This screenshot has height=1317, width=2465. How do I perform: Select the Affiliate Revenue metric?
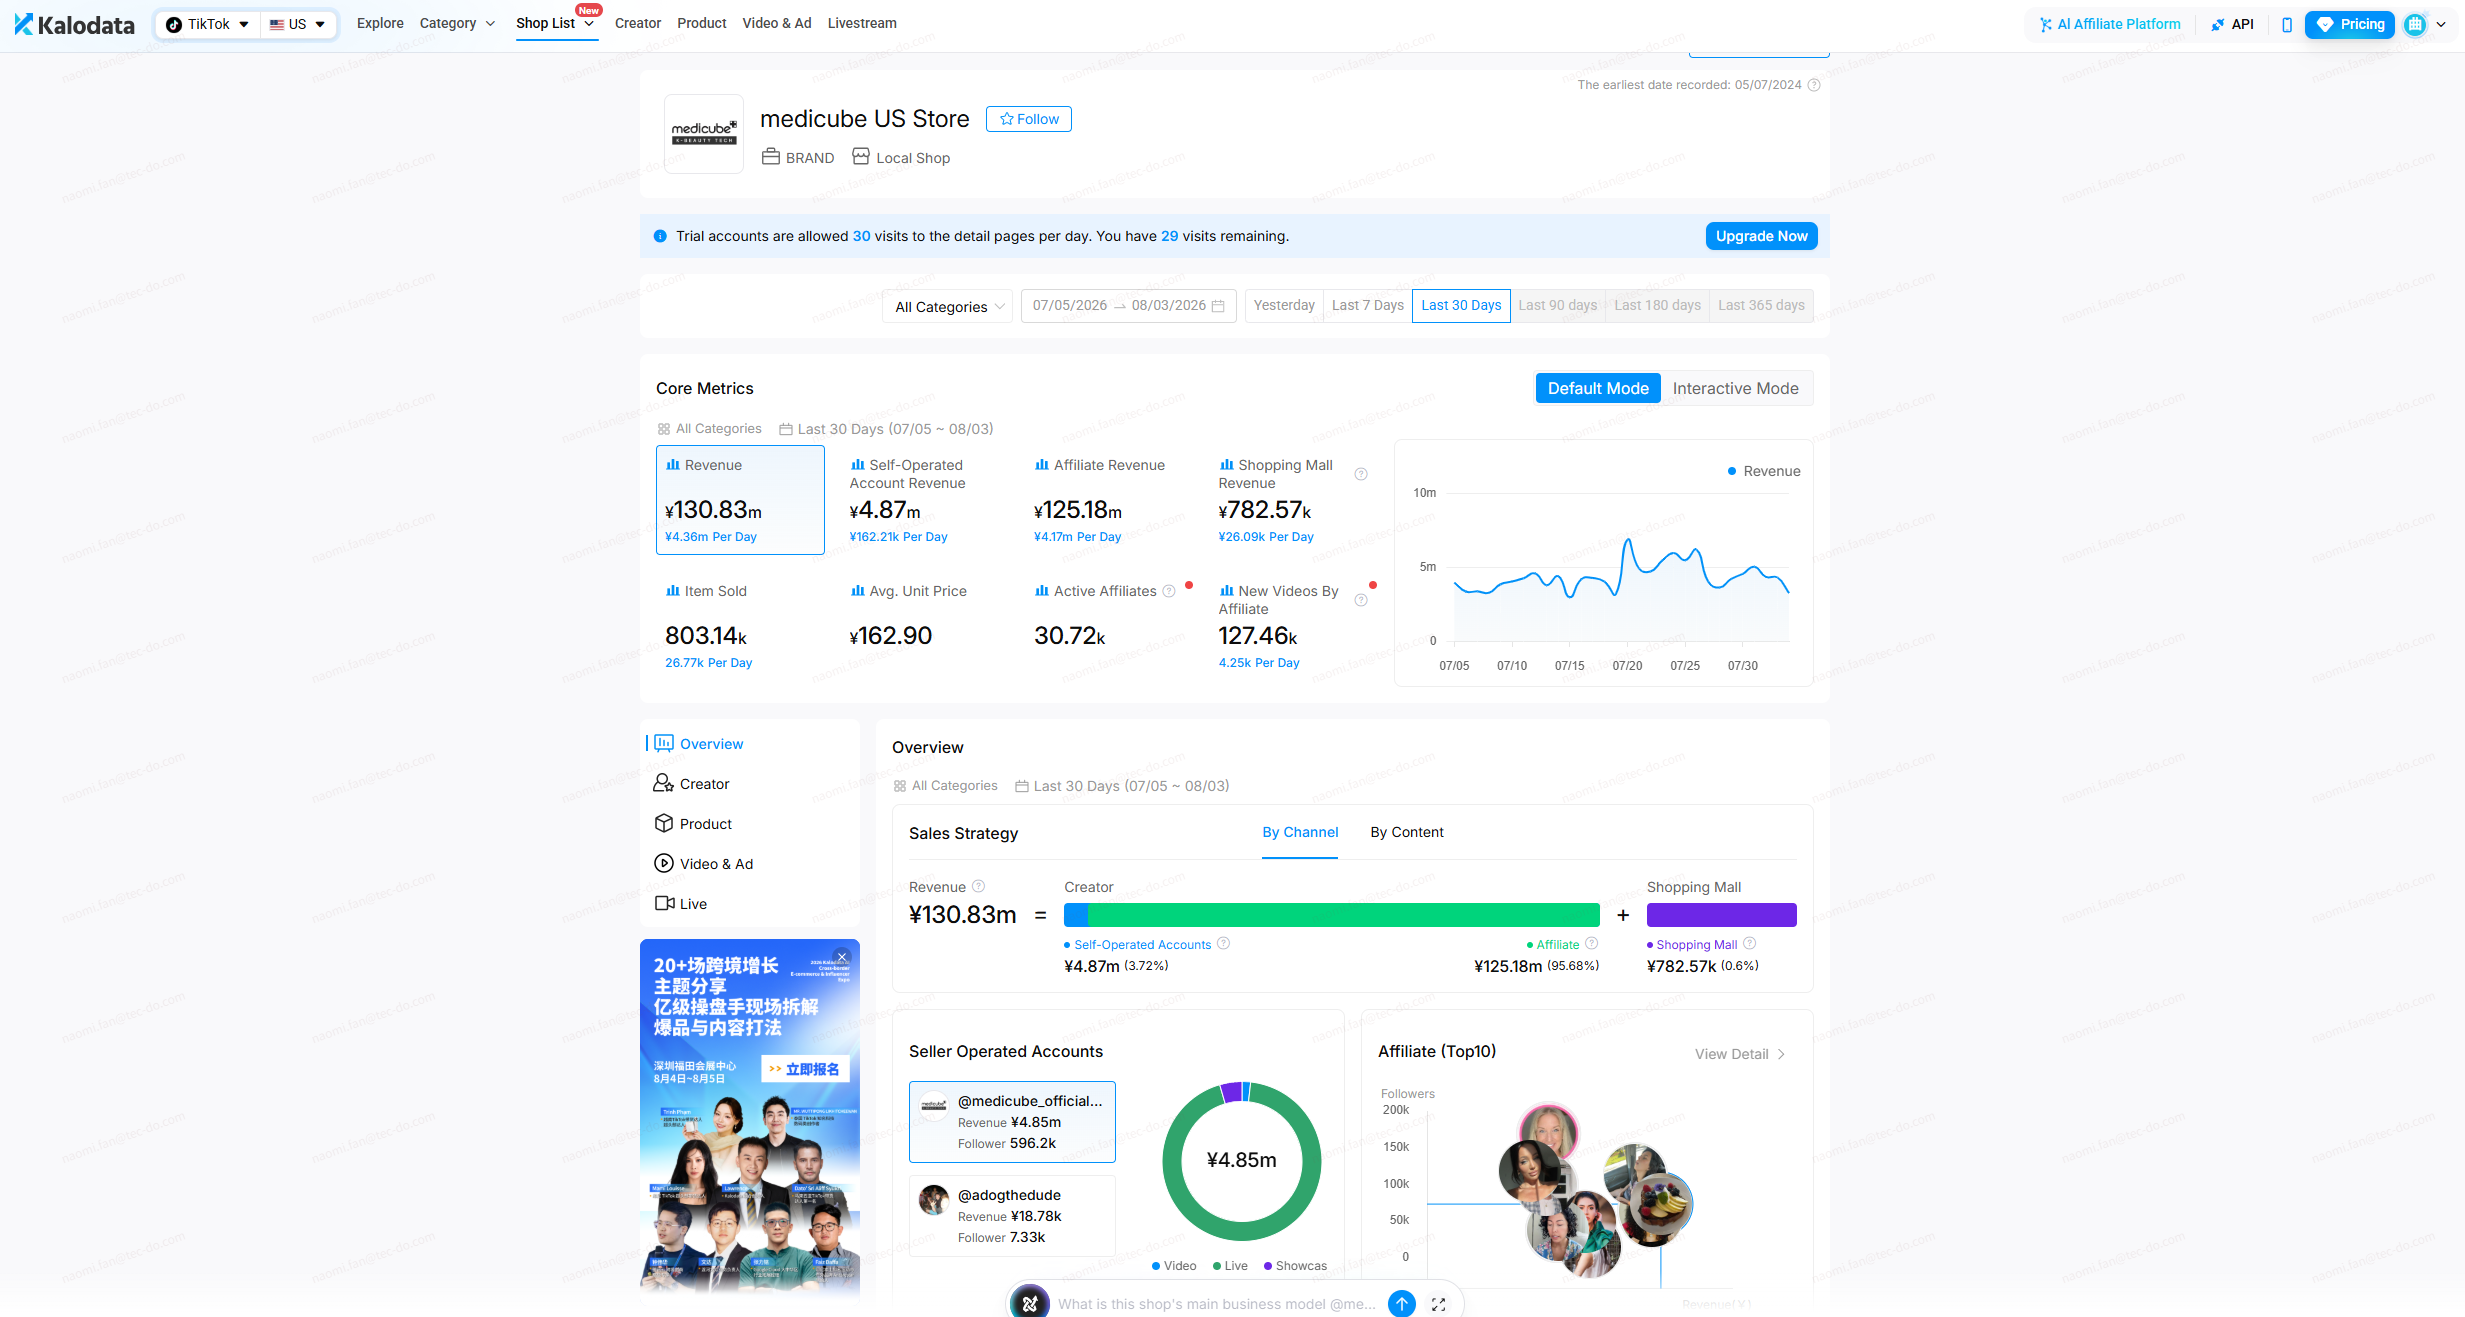pyautogui.click(x=1109, y=500)
